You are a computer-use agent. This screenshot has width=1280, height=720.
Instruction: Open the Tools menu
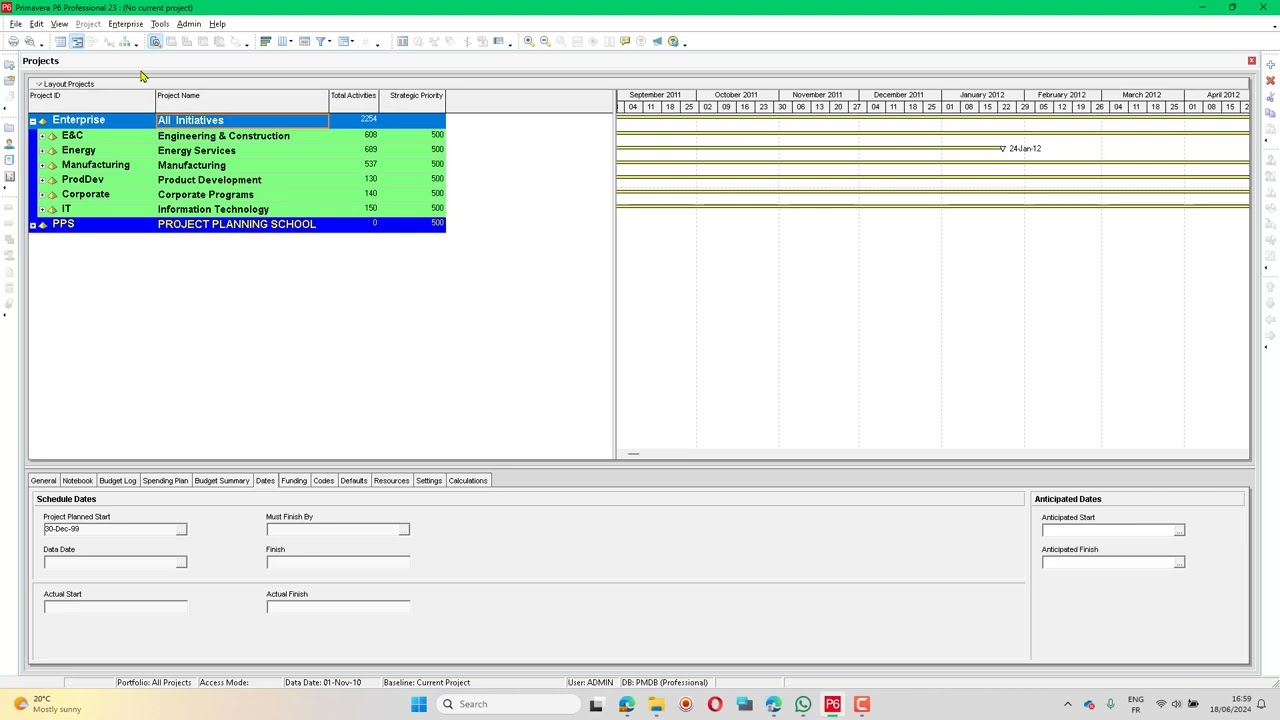coord(160,24)
